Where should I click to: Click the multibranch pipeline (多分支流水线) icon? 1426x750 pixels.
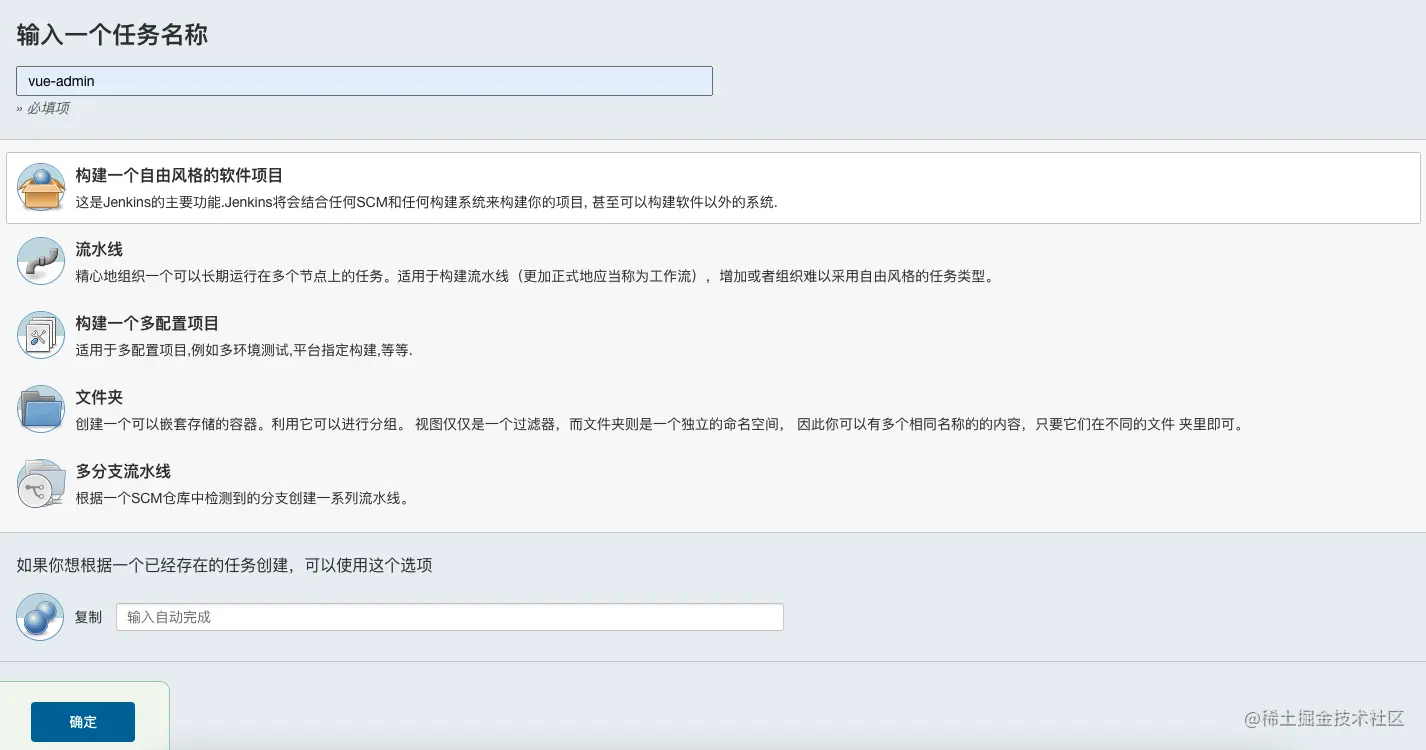[x=41, y=483]
